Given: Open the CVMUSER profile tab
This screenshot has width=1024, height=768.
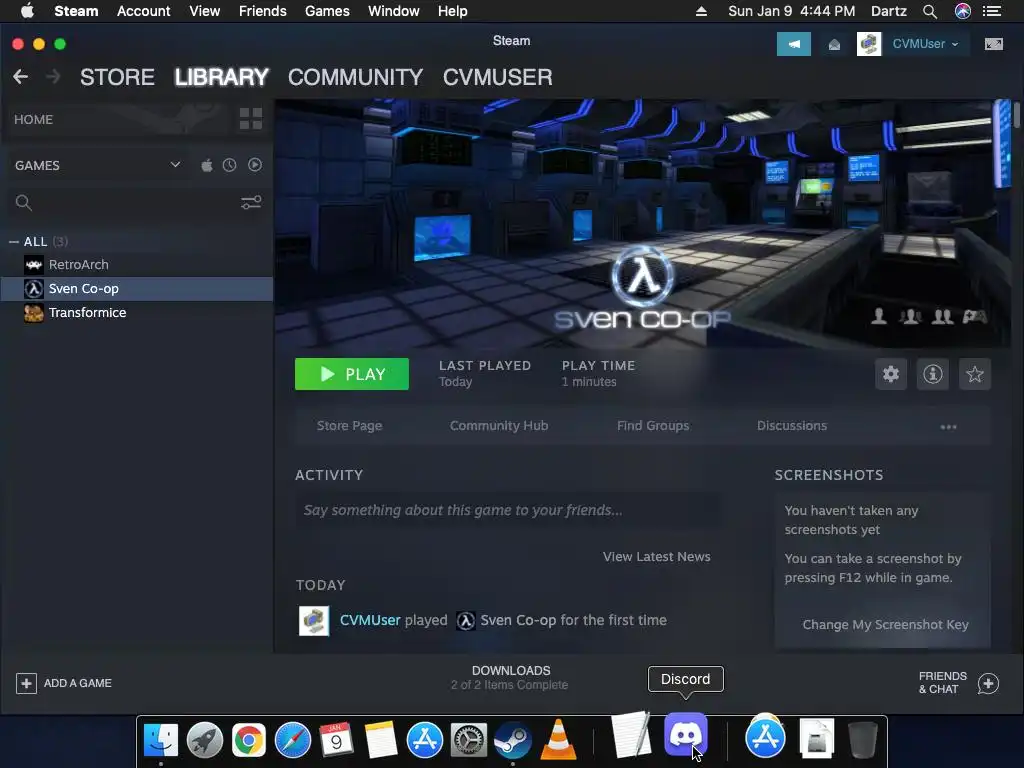Looking at the screenshot, I should click(x=498, y=77).
